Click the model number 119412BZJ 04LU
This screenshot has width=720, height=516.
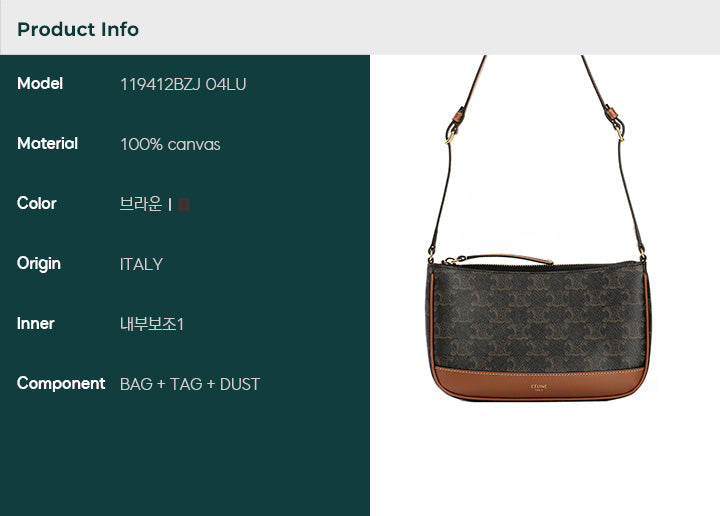(x=183, y=84)
